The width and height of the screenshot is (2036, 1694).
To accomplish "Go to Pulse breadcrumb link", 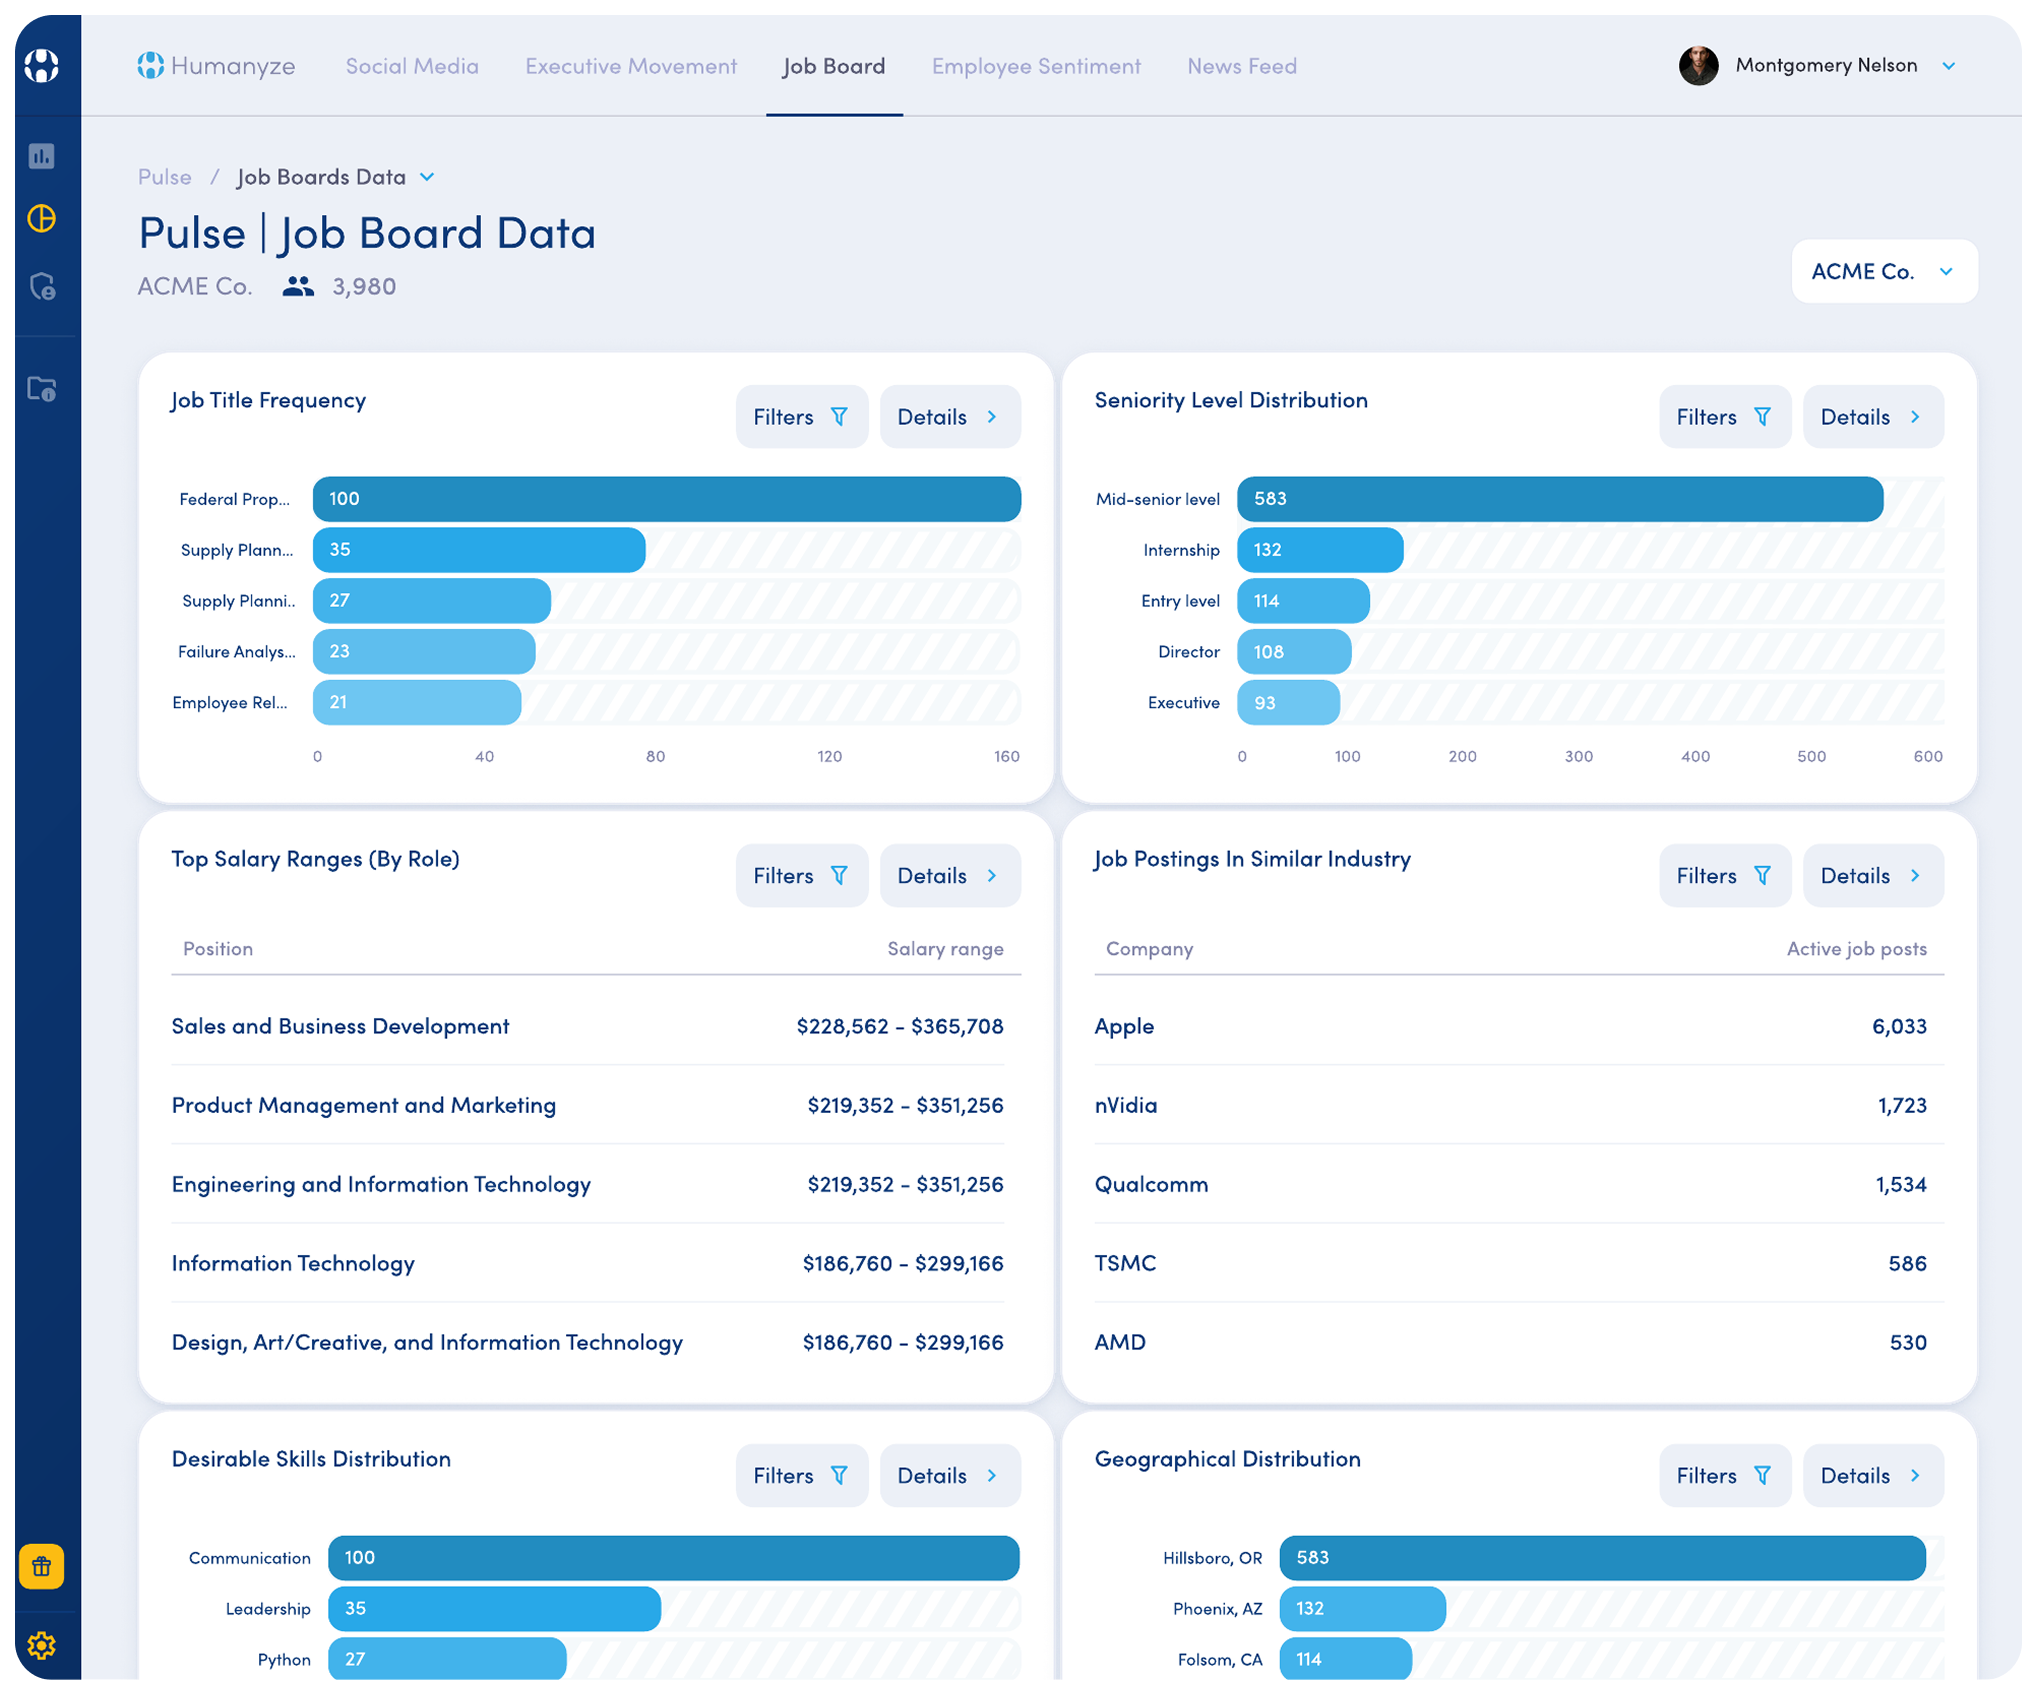I will (164, 177).
